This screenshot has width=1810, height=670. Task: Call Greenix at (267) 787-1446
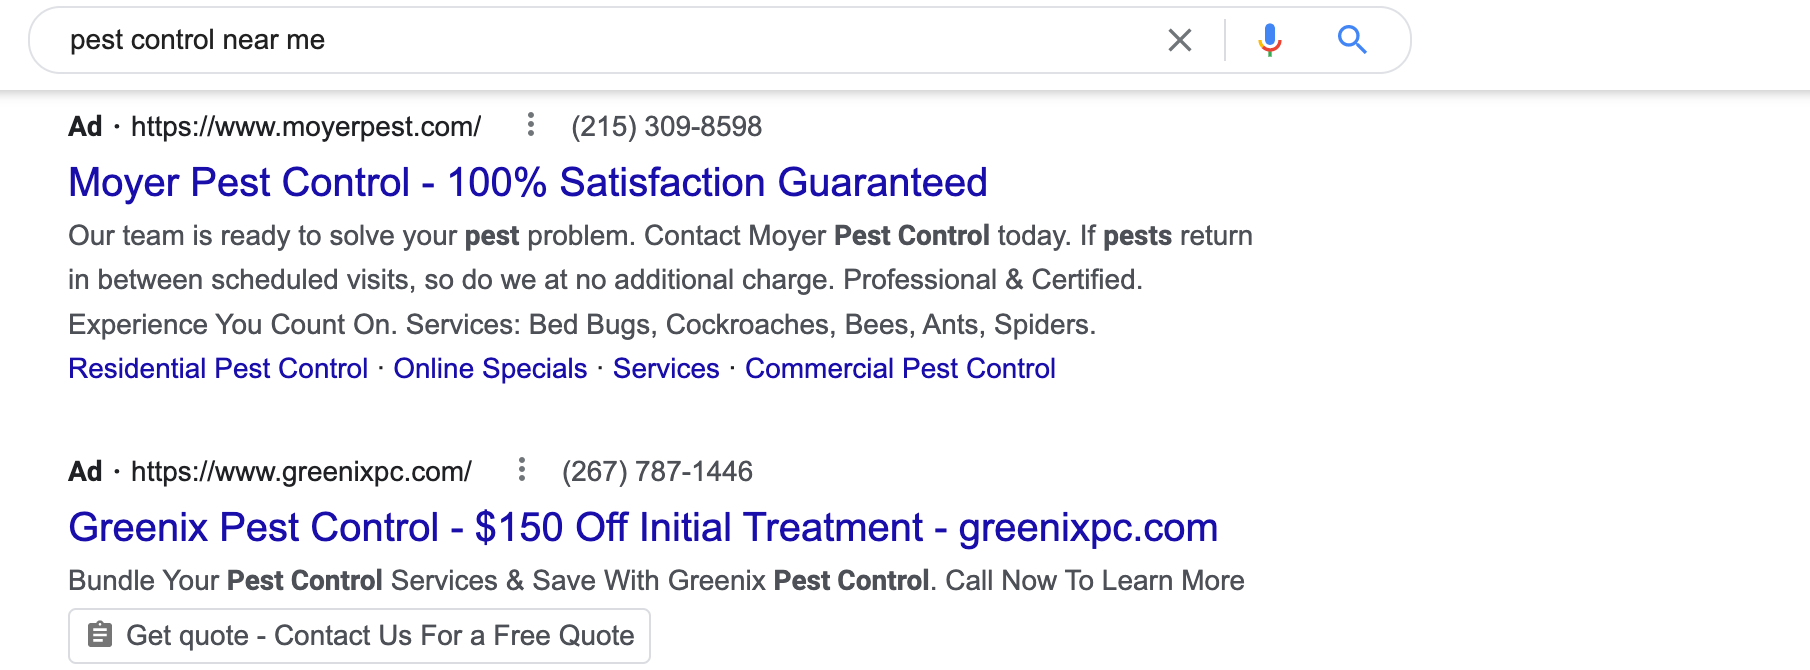(657, 472)
